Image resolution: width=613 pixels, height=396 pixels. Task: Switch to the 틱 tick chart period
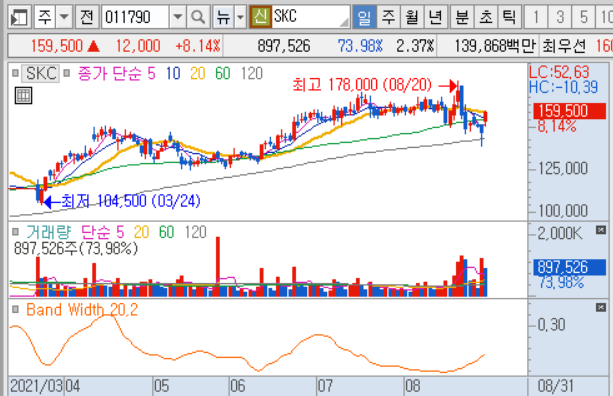(x=509, y=17)
